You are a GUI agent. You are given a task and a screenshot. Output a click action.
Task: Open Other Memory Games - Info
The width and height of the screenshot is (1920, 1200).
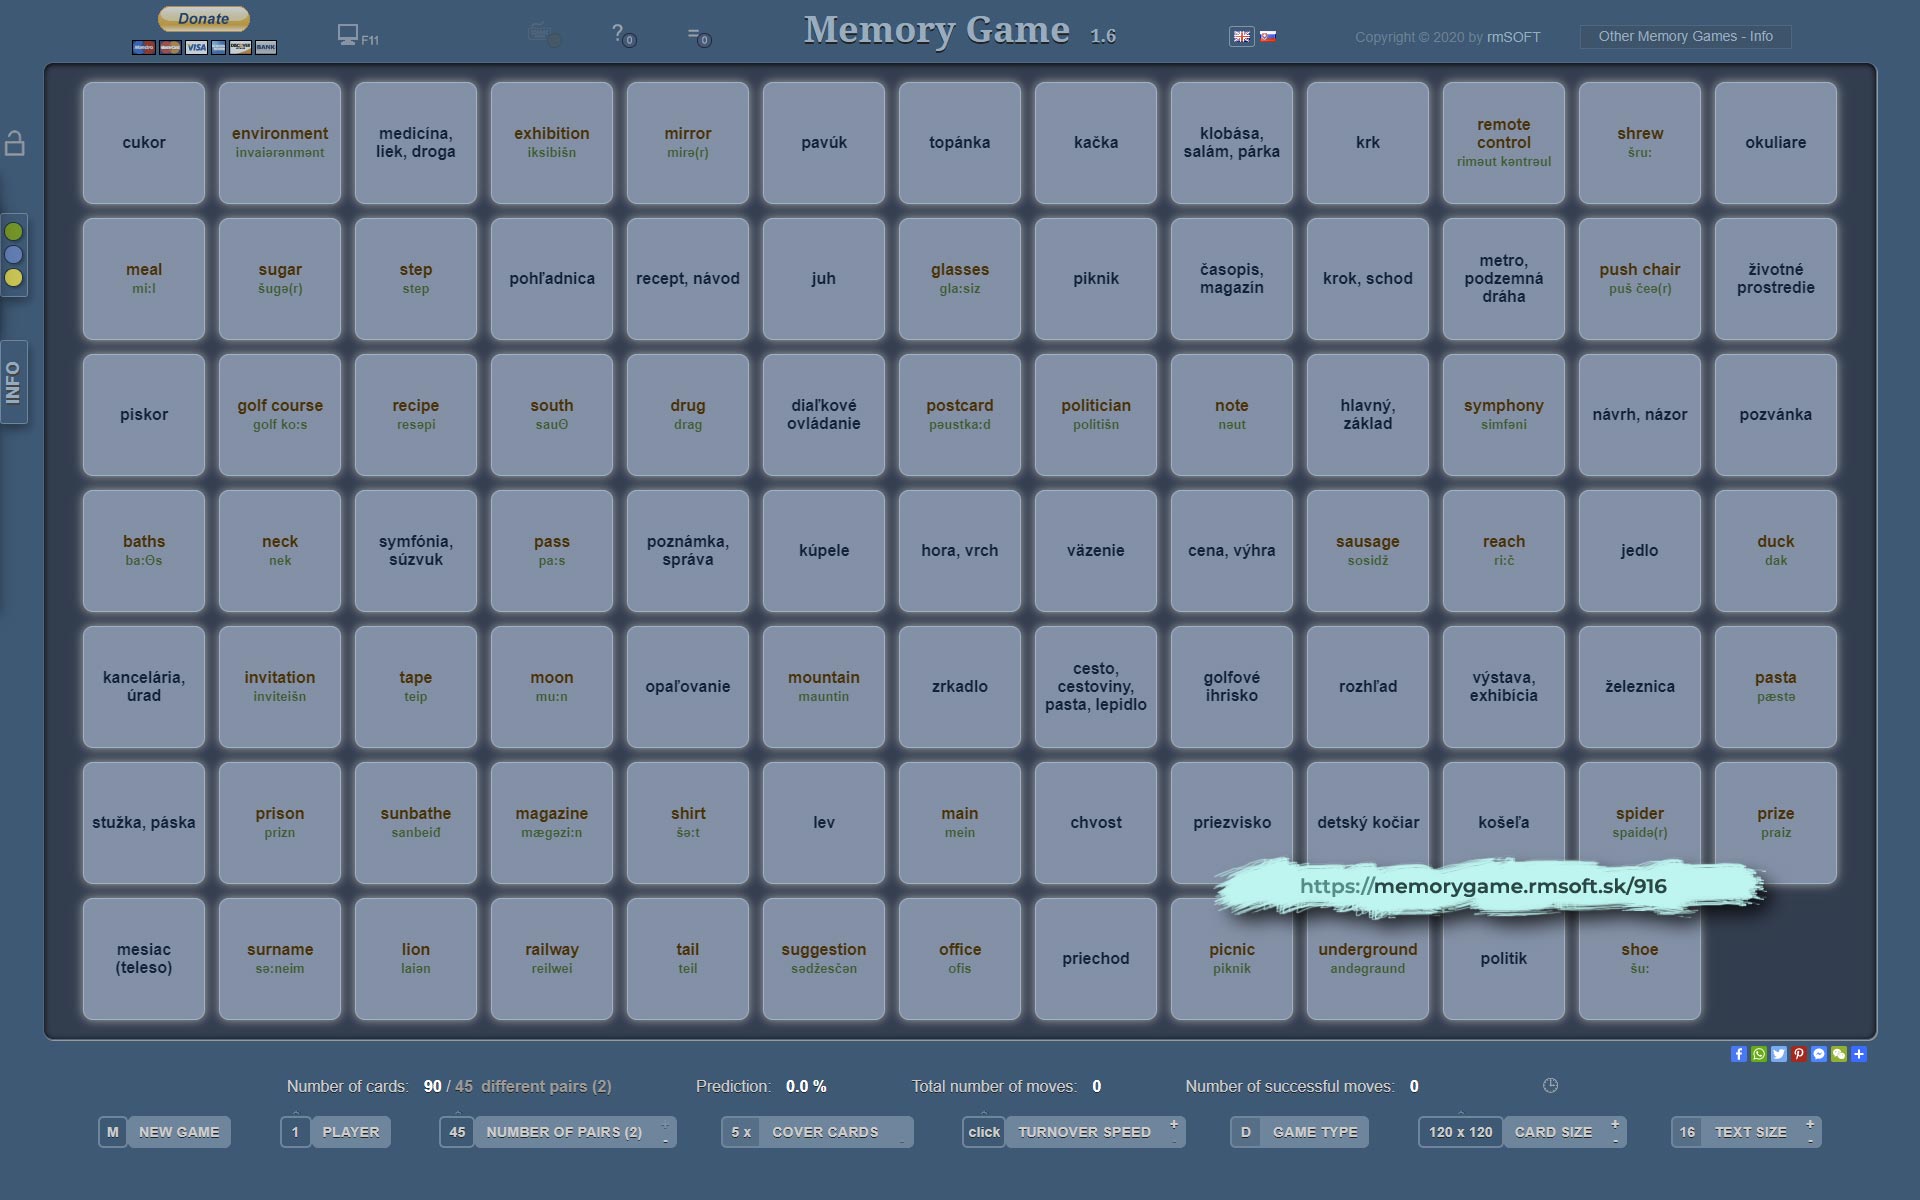[x=1685, y=37]
